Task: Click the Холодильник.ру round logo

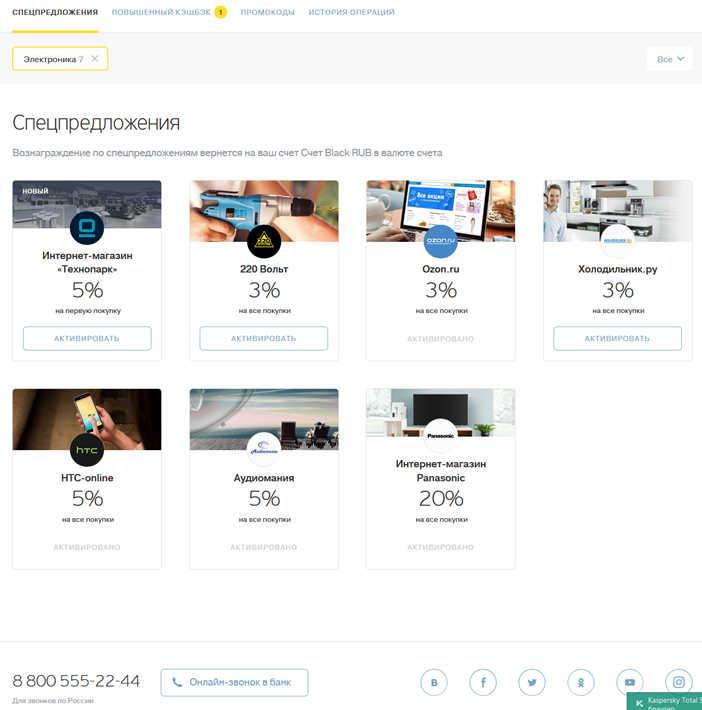Action: click(618, 241)
